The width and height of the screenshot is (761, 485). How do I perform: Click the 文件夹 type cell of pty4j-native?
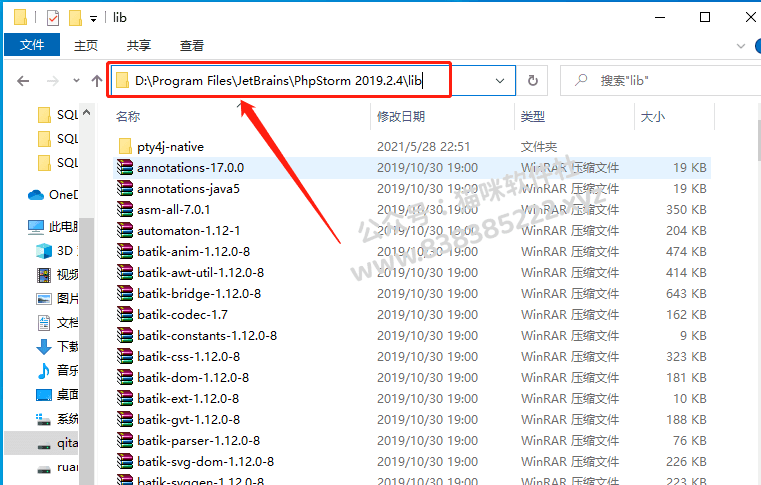(x=539, y=147)
